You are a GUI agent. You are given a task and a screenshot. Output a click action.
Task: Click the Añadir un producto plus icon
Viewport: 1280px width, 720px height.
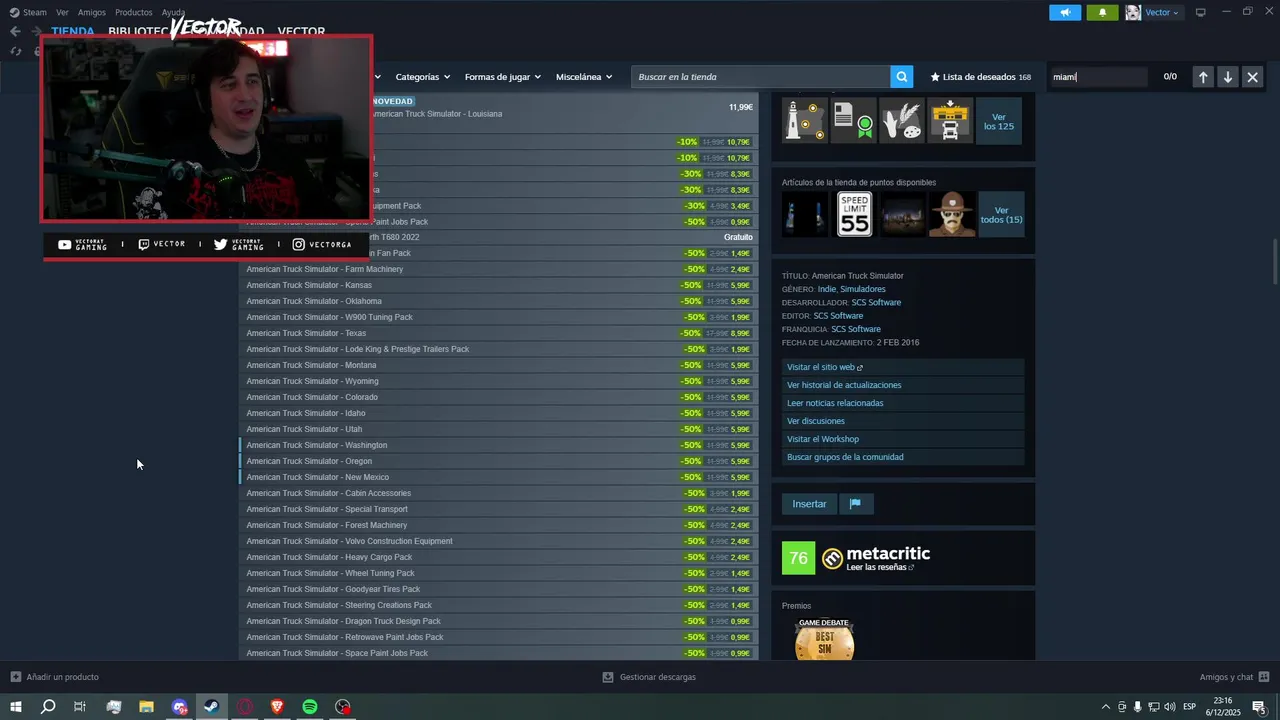click(x=16, y=677)
